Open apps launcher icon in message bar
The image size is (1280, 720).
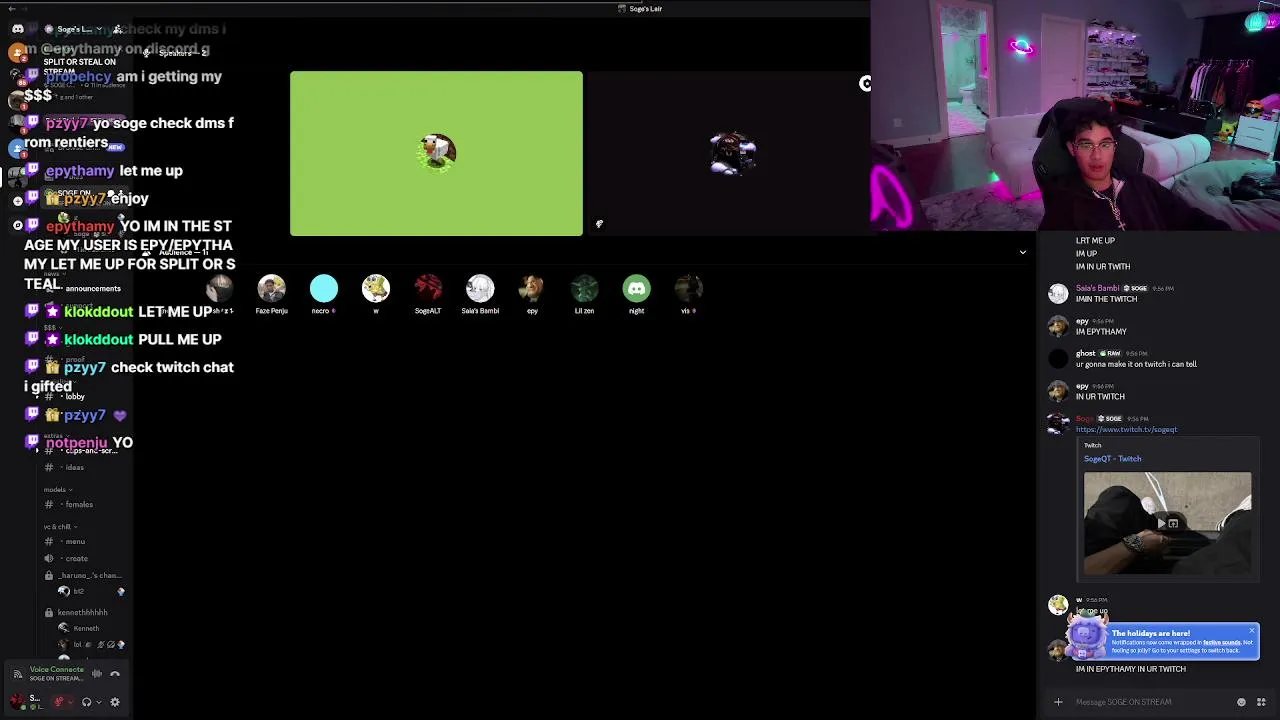(1261, 702)
